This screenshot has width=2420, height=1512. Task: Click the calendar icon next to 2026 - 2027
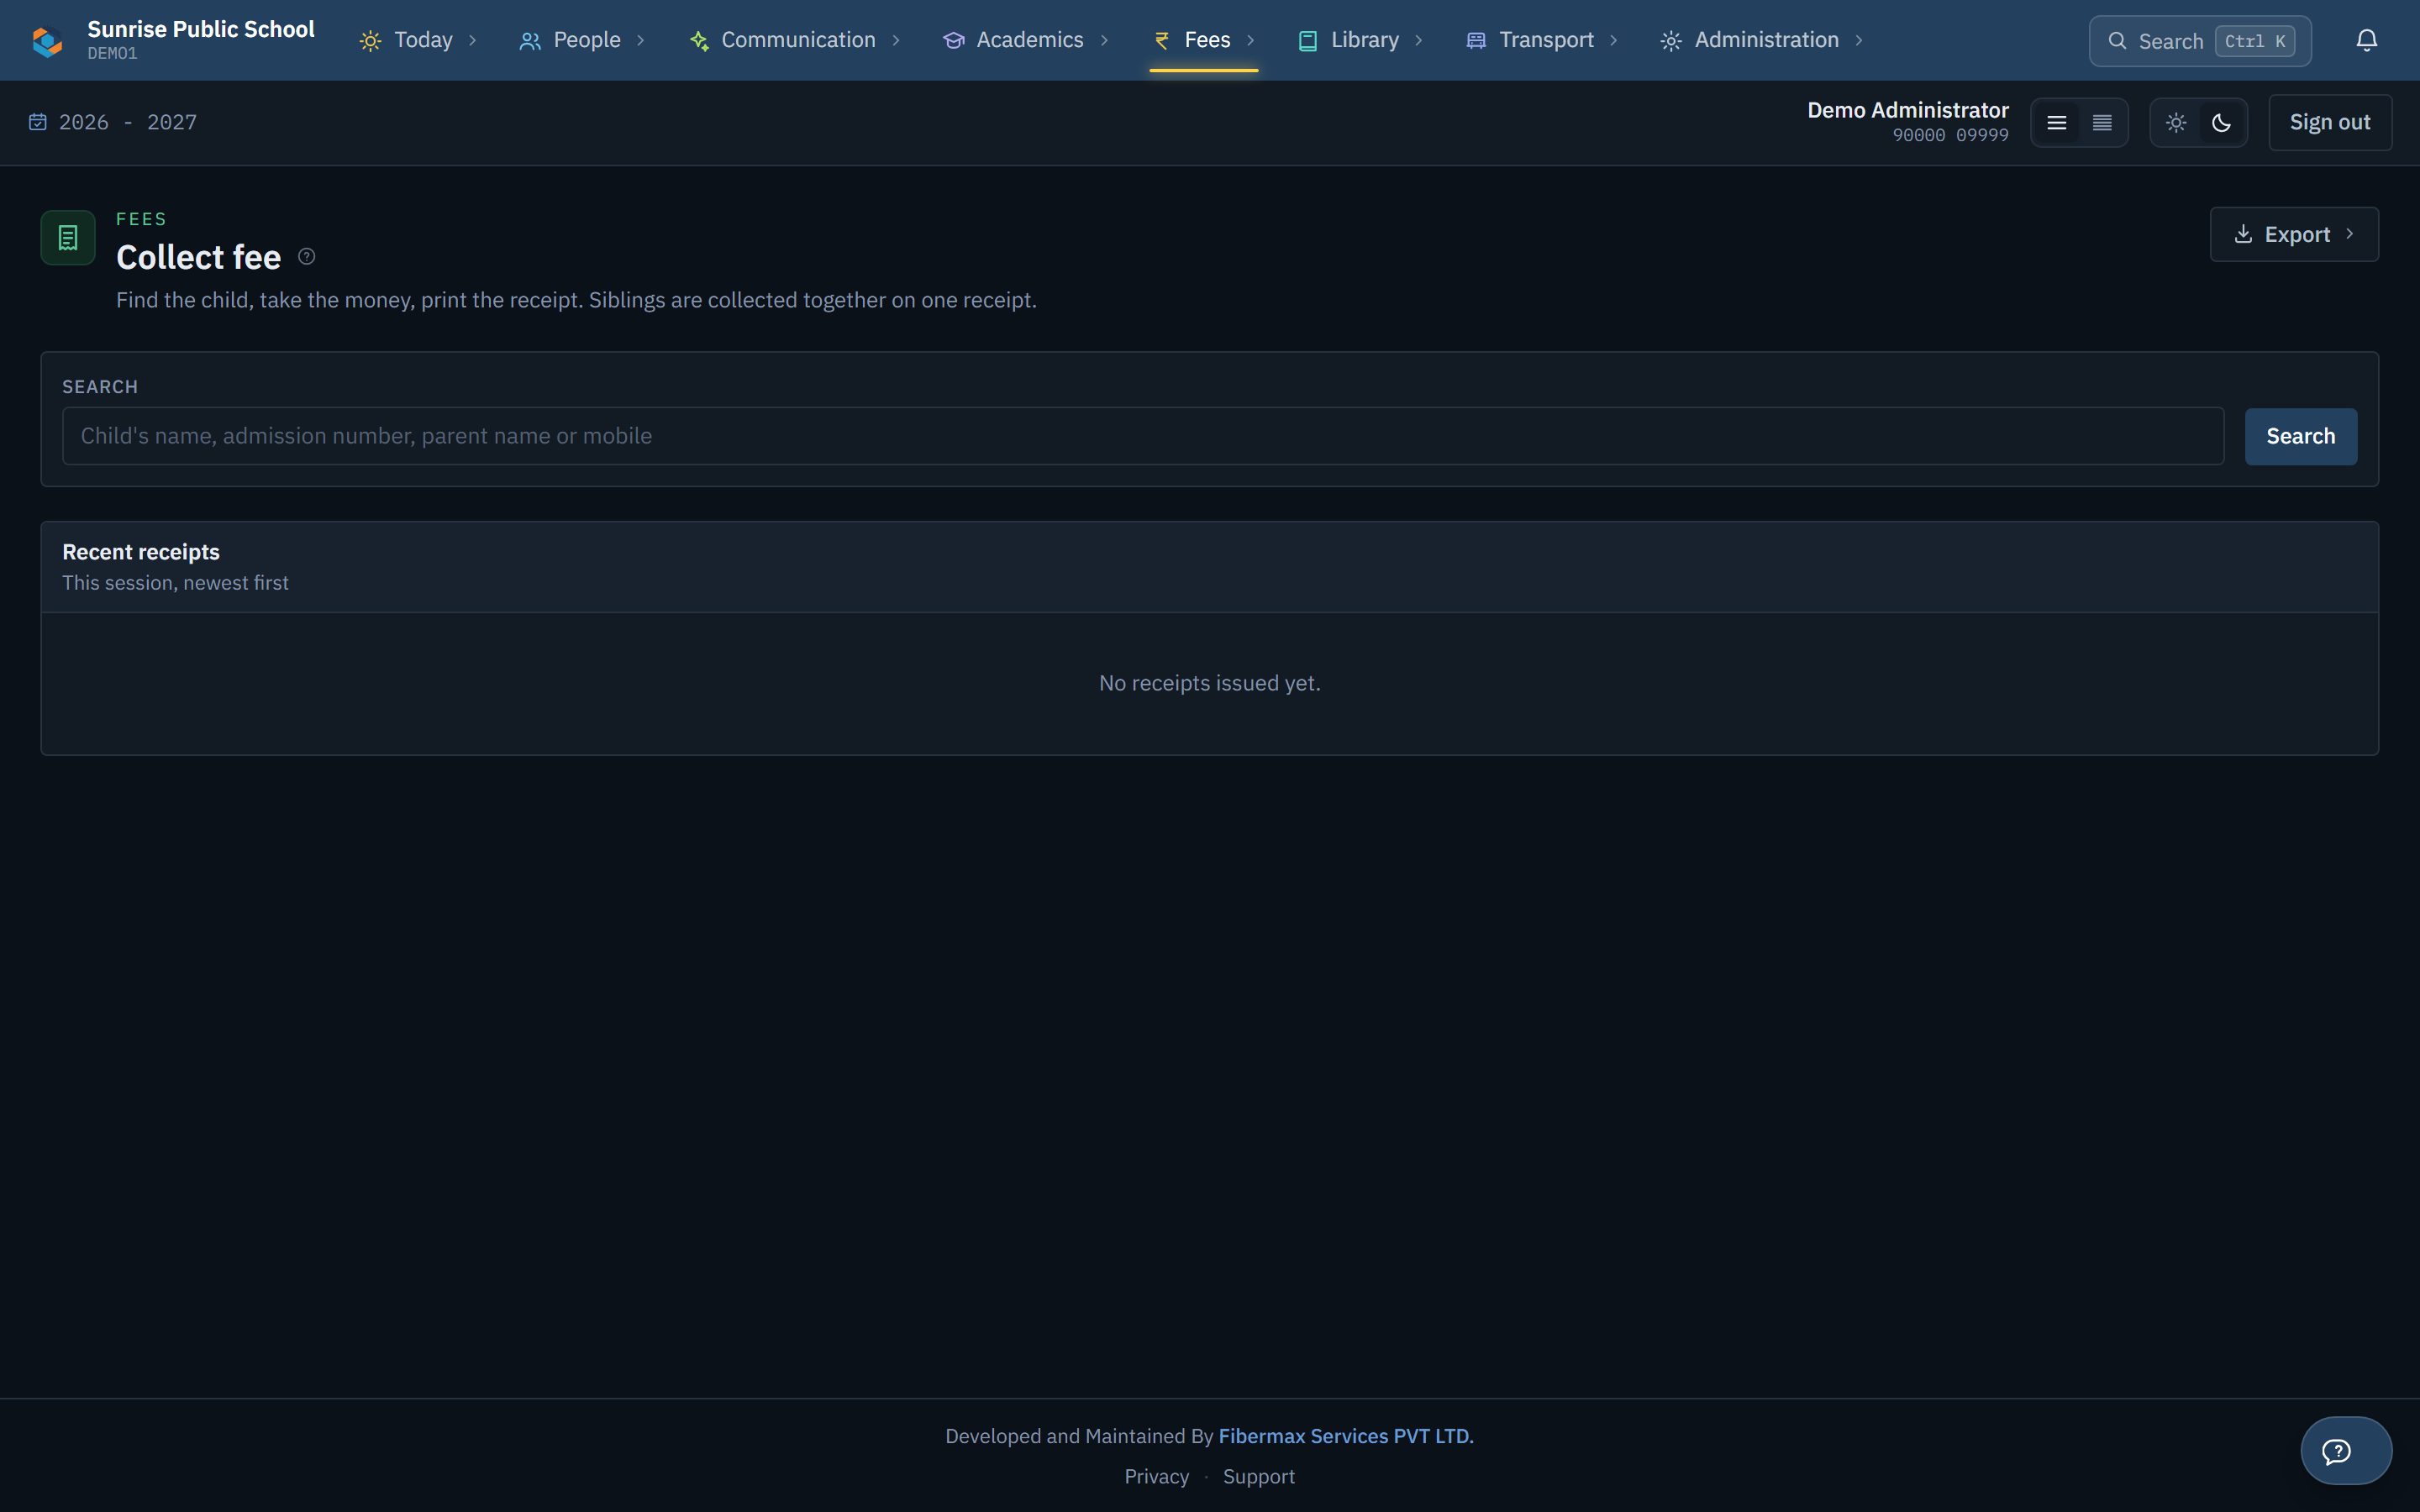click(38, 122)
